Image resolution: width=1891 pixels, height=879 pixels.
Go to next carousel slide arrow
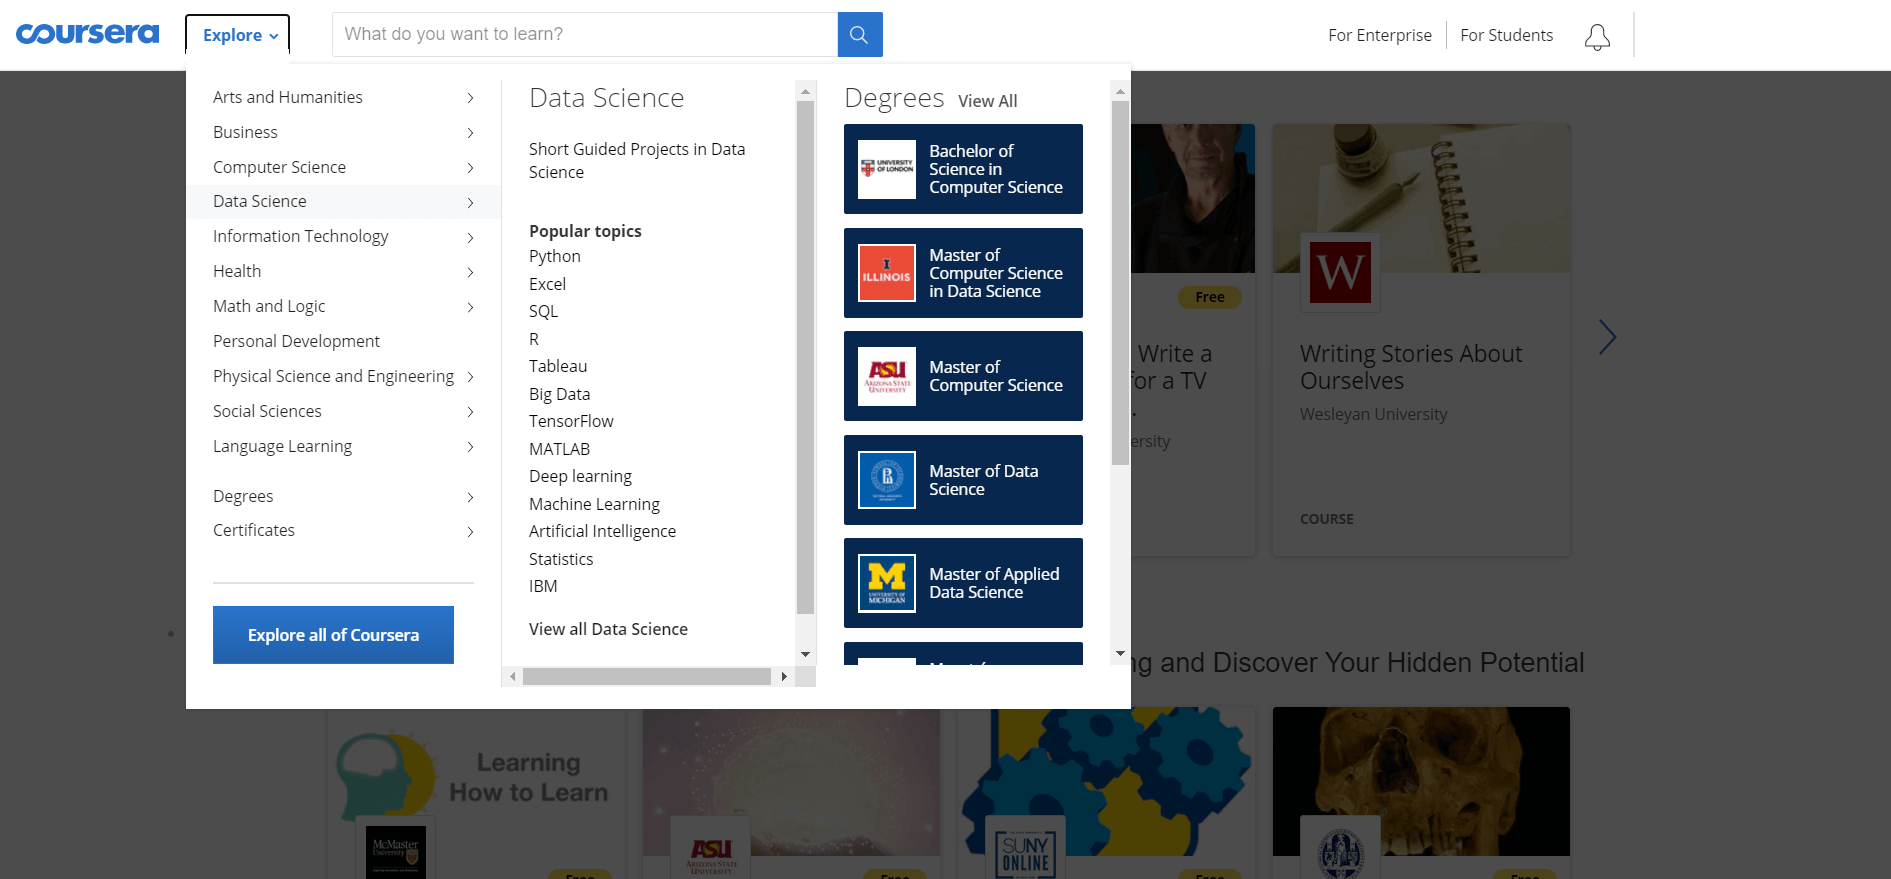coord(1607,337)
